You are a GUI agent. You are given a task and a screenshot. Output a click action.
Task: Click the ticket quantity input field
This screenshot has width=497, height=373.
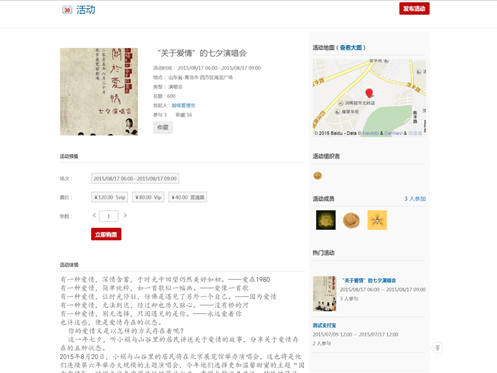109,216
